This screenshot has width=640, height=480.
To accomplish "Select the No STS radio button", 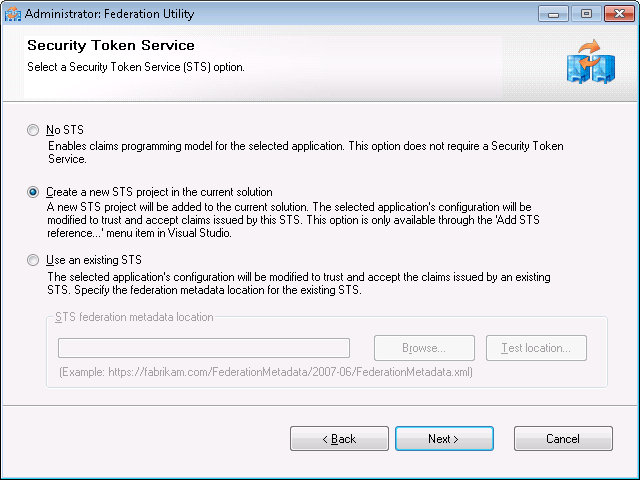I will click(x=34, y=130).
